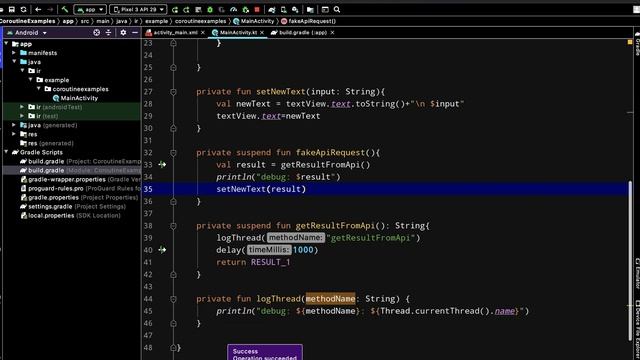
Task: Fold the getResultFromApi function at line 38
Action: (173, 226)
